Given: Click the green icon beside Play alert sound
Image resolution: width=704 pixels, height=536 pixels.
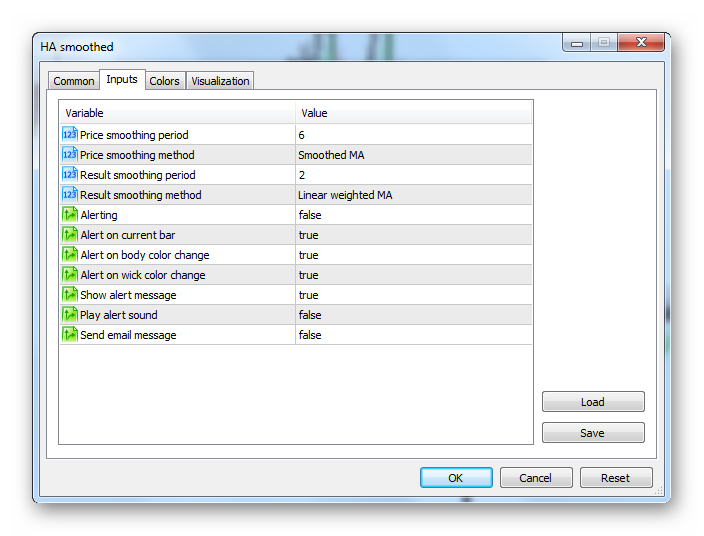Looking at the screenshot, I should [x=70, y=315].
